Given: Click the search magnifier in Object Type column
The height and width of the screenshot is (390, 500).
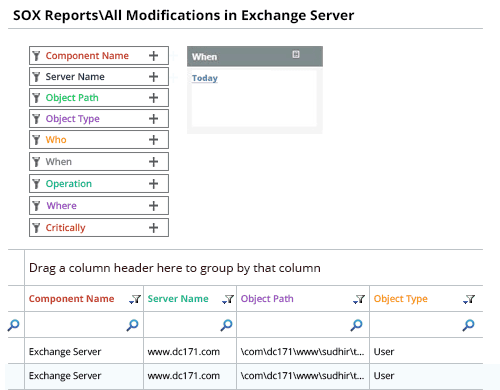Looking at the screenshot, I should point(468,325).
